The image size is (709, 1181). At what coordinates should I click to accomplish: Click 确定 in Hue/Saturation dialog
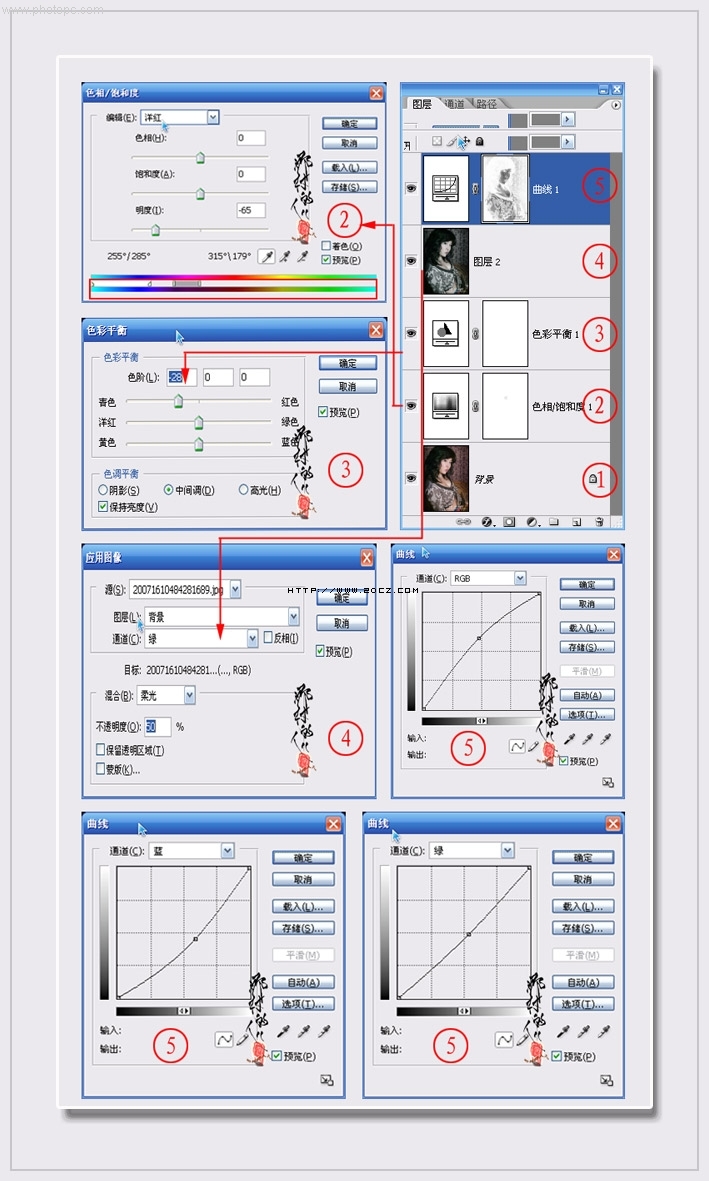[x=350, y=124]
